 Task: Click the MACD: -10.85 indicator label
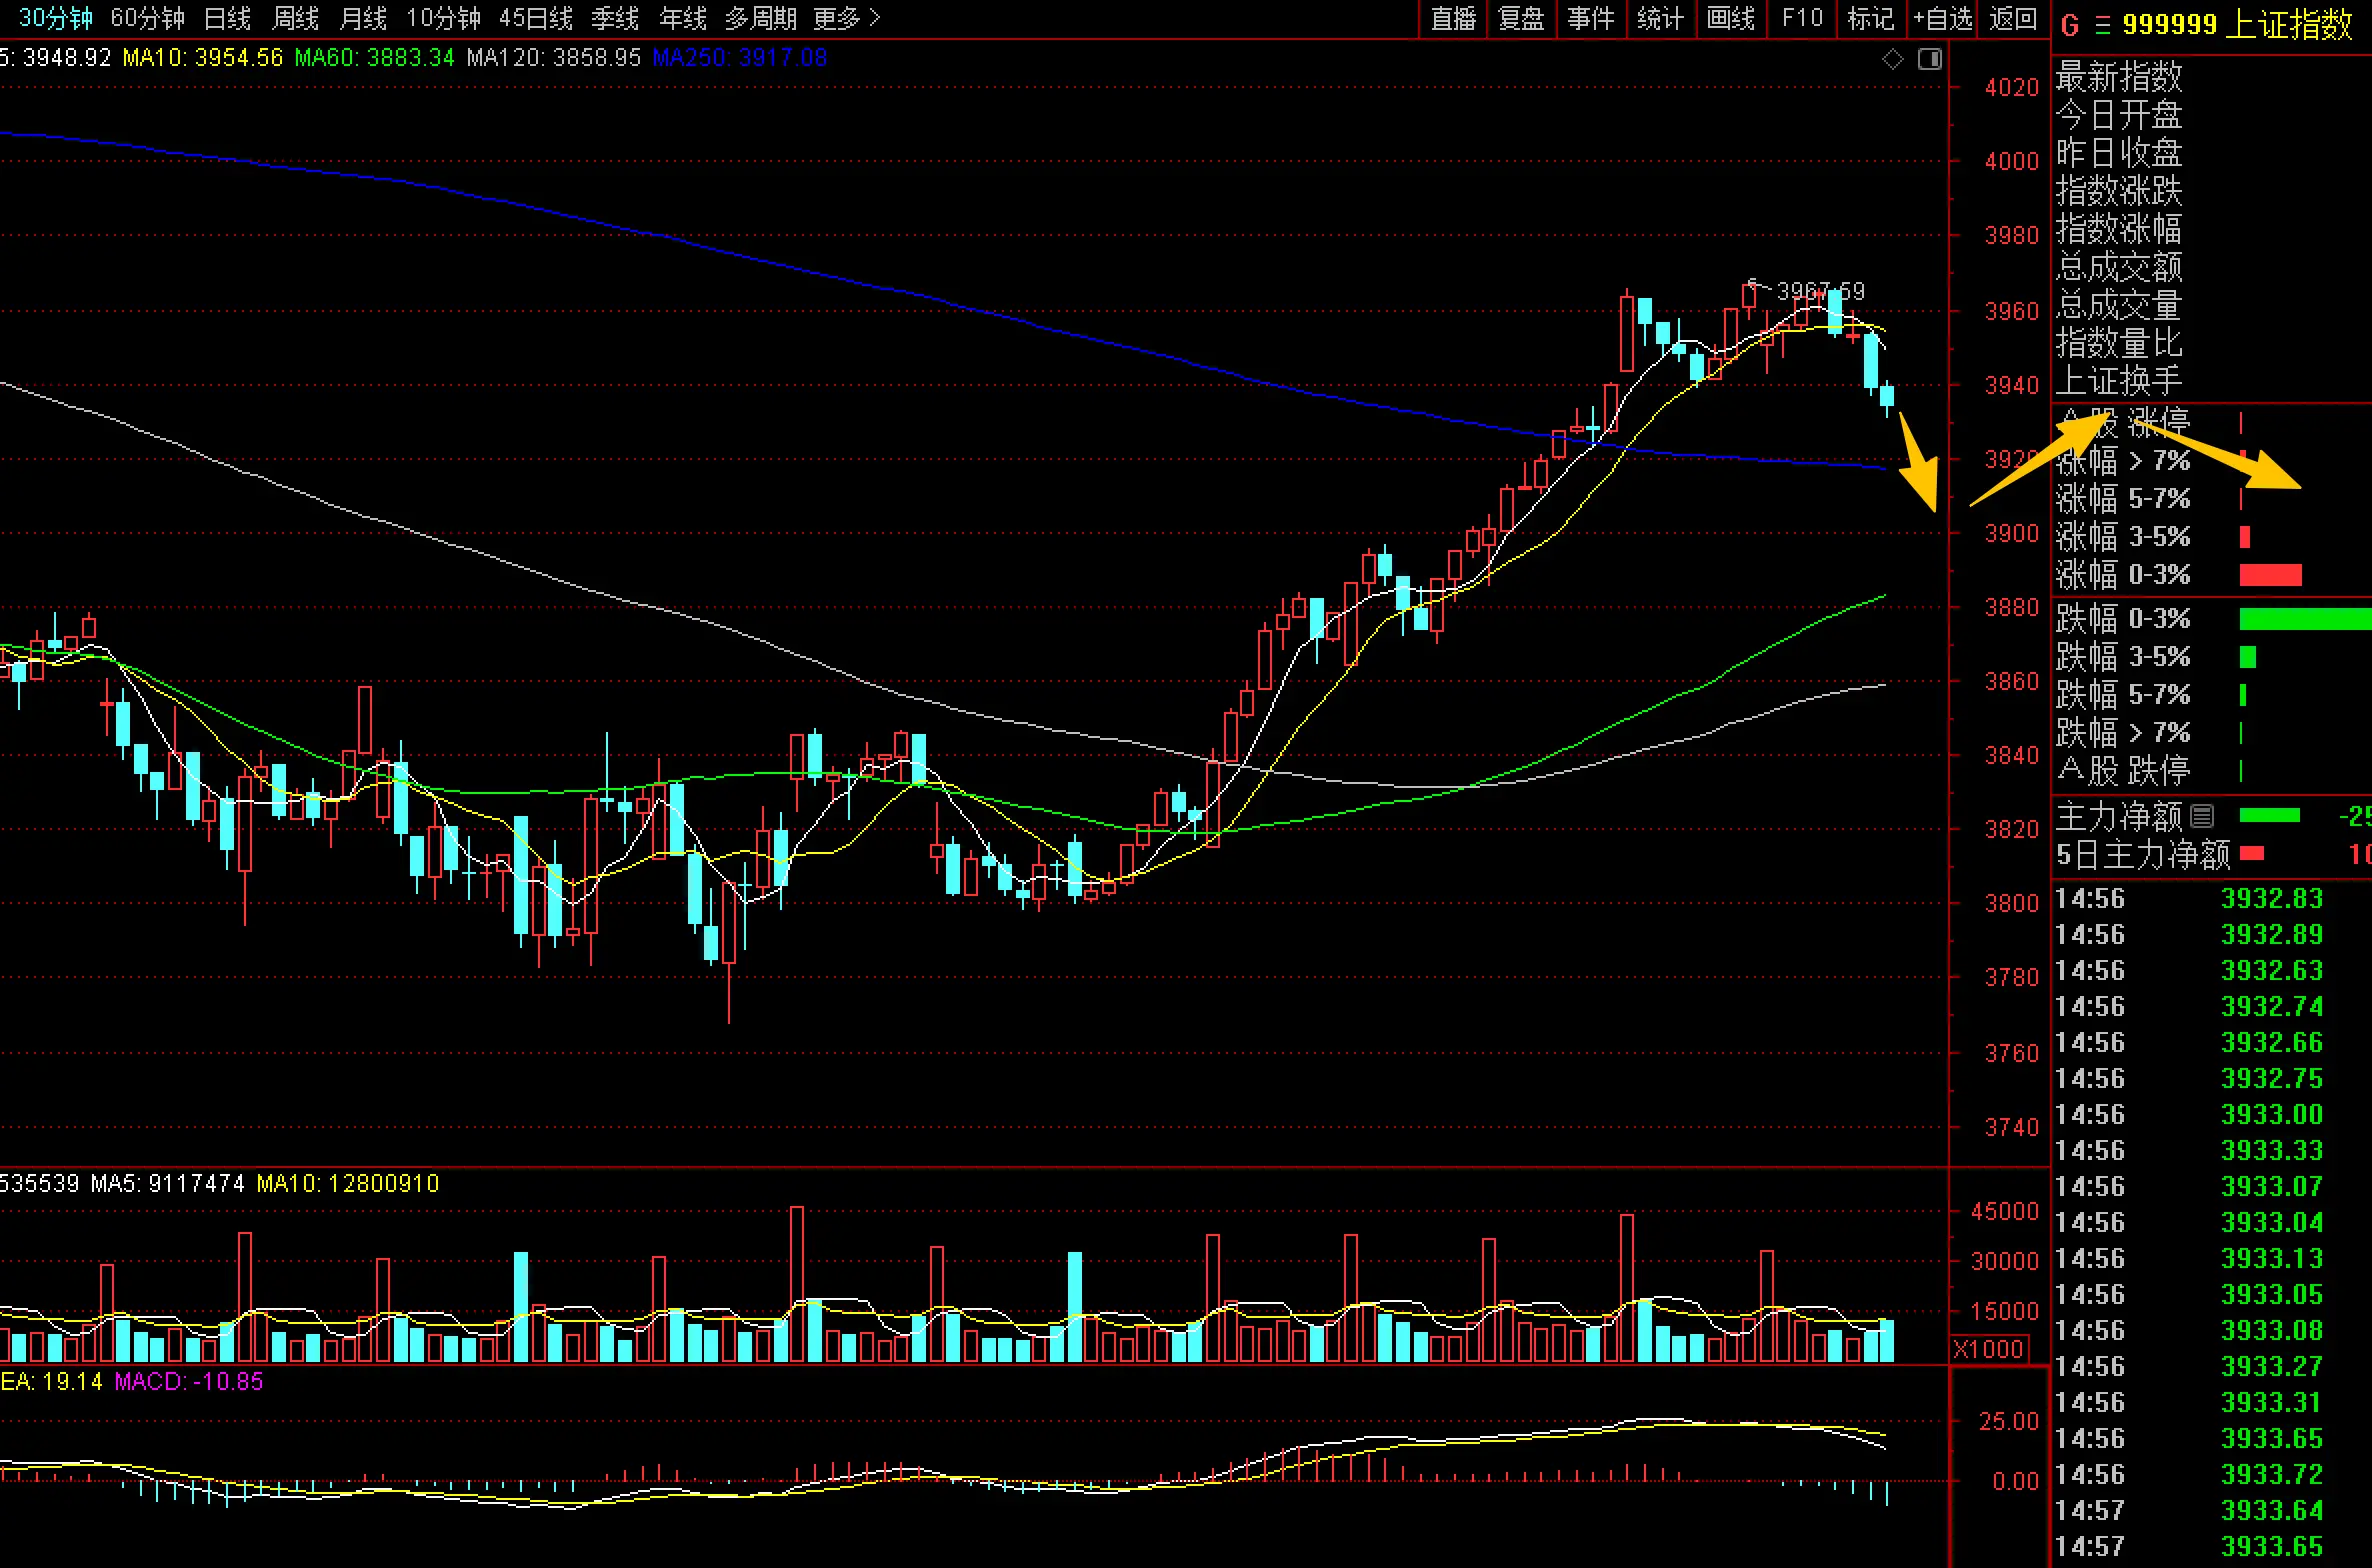point(189,1382)
